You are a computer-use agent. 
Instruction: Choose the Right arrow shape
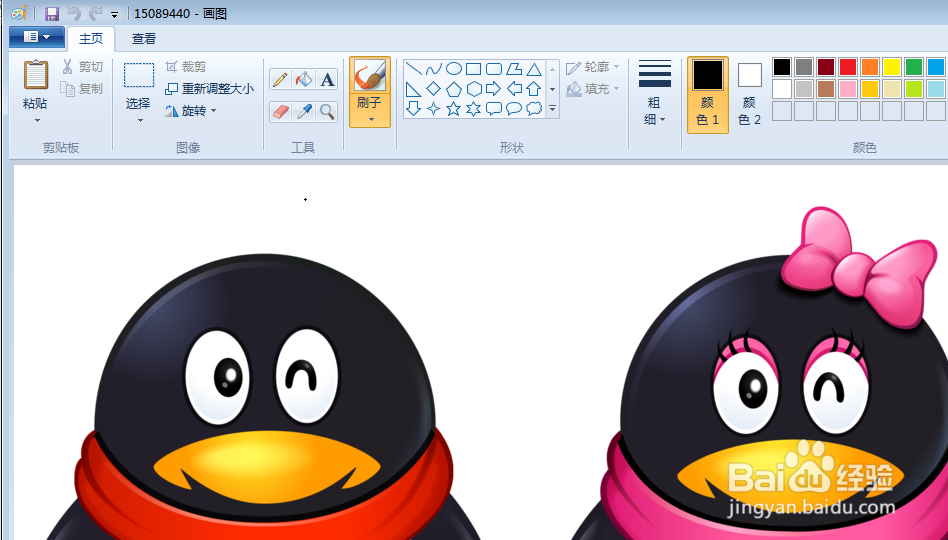(494, 89)
